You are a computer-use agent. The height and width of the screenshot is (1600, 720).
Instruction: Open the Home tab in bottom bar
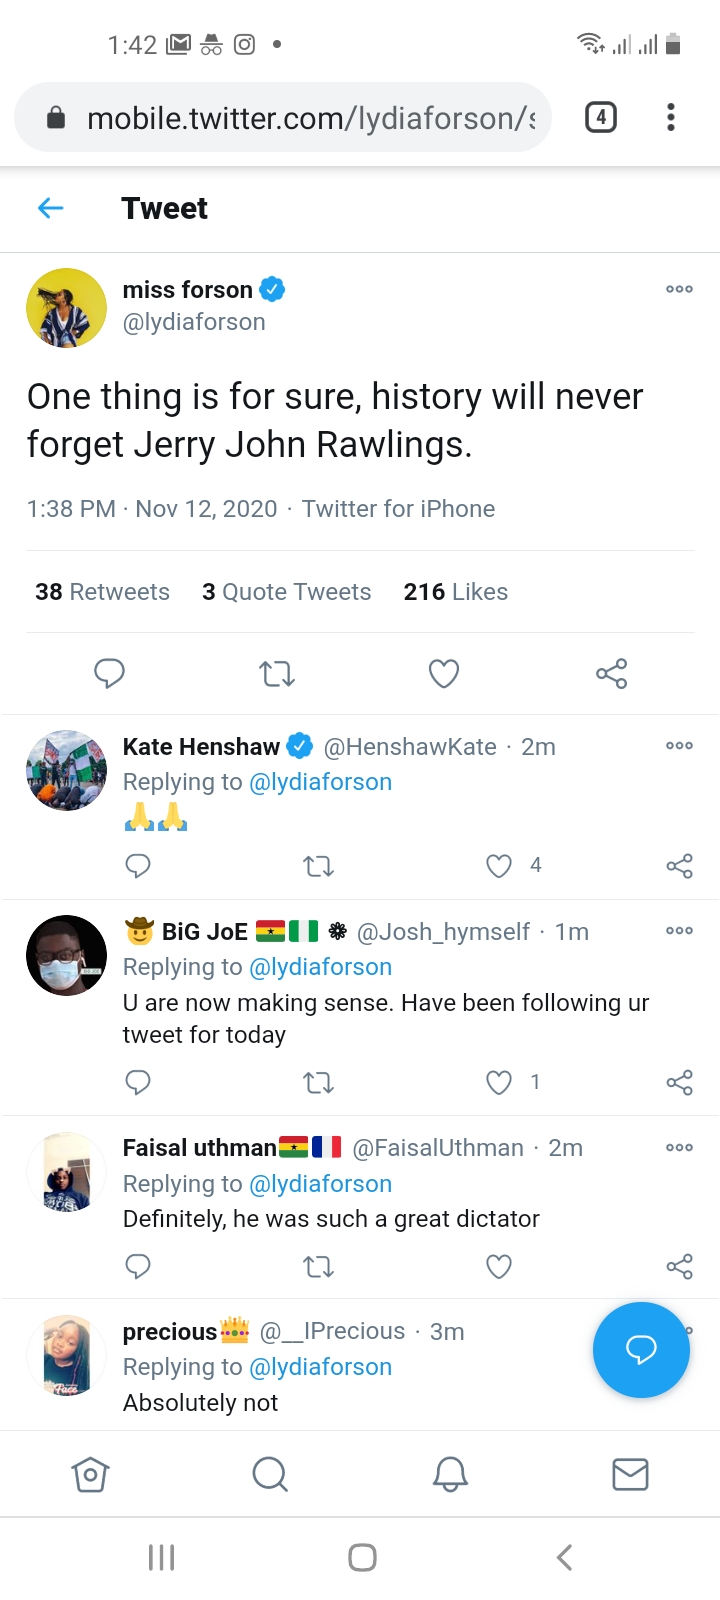[90, 1474]
